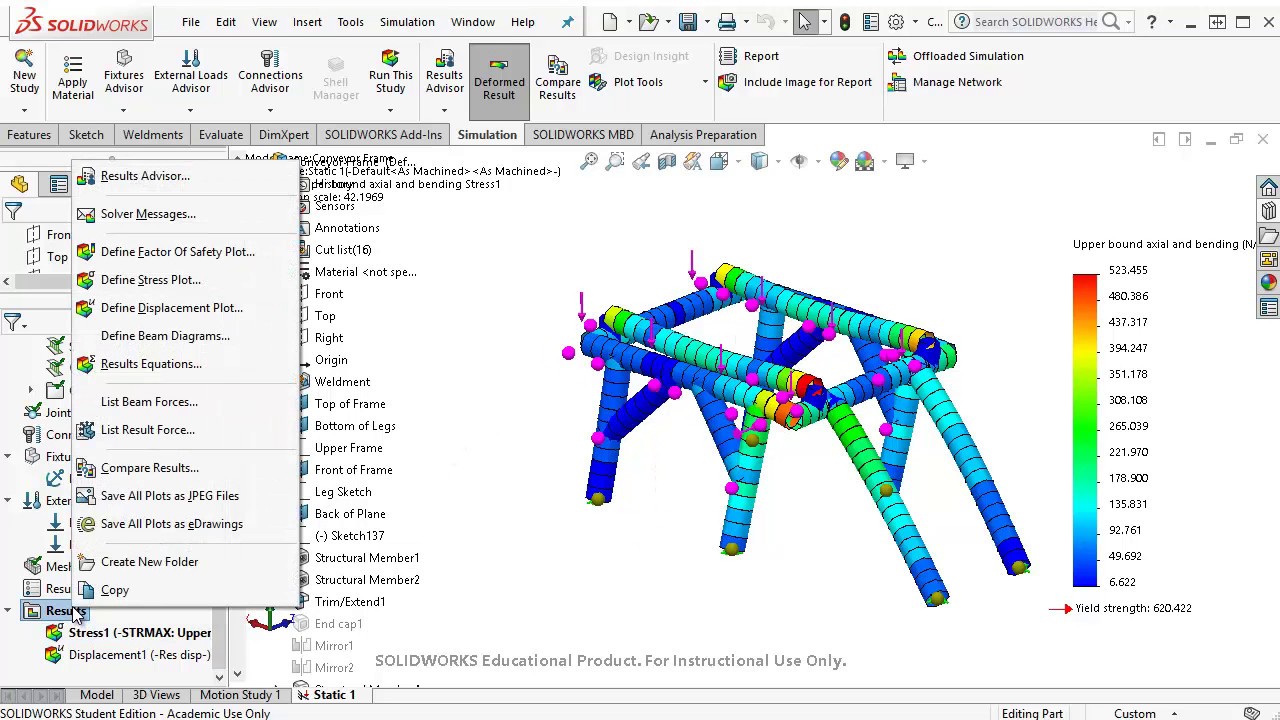Click Offloaded Simulation
Screen dimensions: 1280x720
[956, 56]
